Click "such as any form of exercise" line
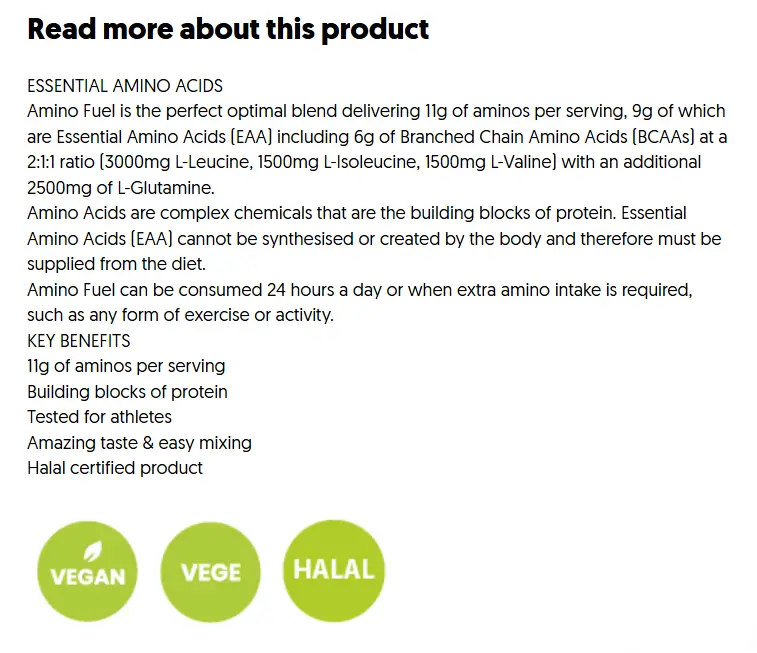 click(x=180, y=315)
